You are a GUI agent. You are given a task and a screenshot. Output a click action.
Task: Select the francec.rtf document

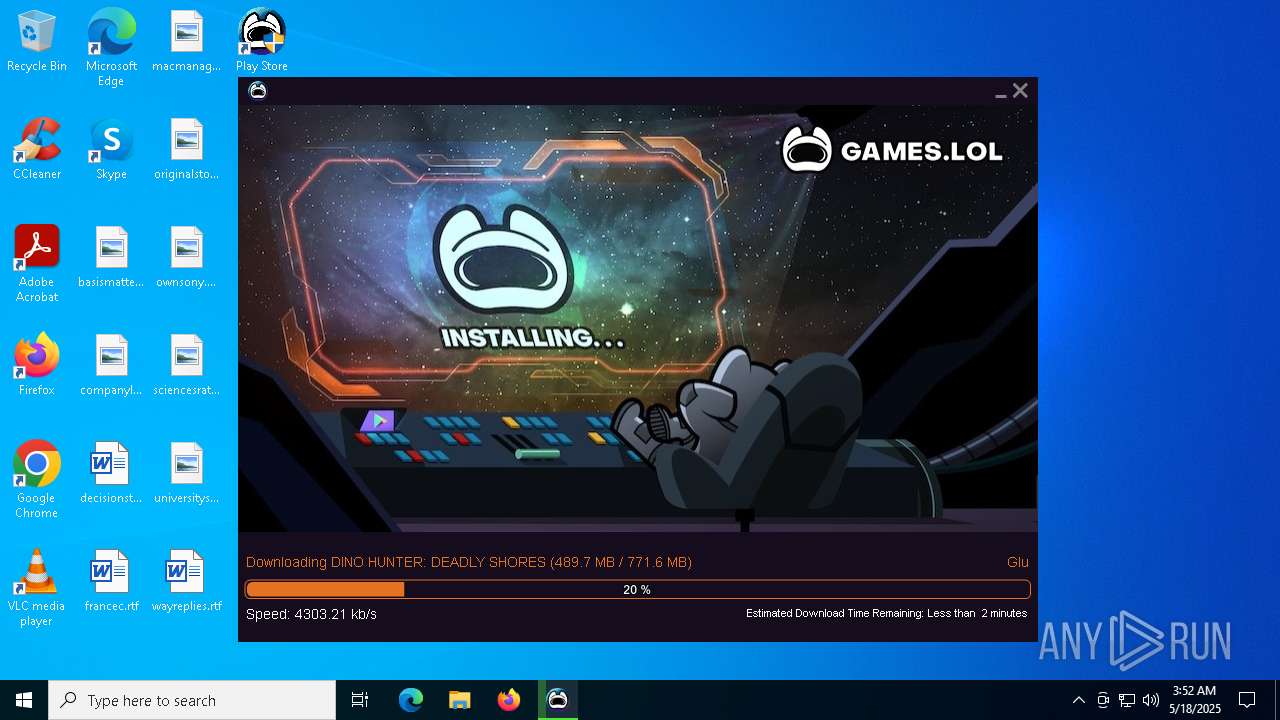click(111, 582)
